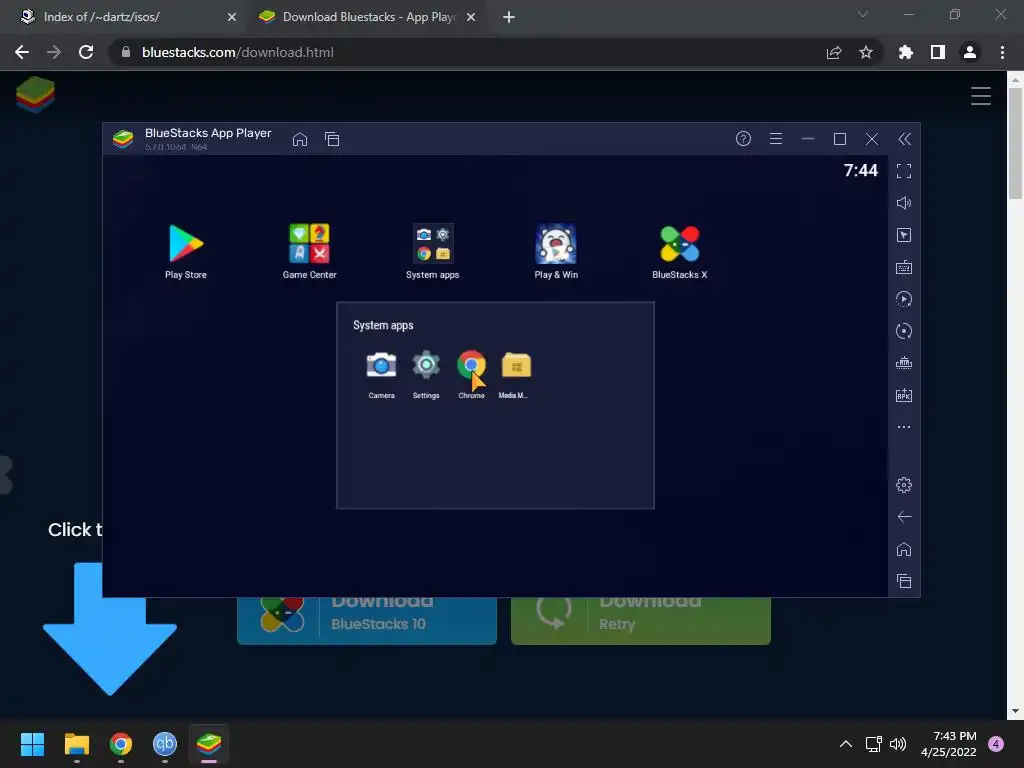
Task: Click the macro playback icon in sidebar
Action: (904, 299)
